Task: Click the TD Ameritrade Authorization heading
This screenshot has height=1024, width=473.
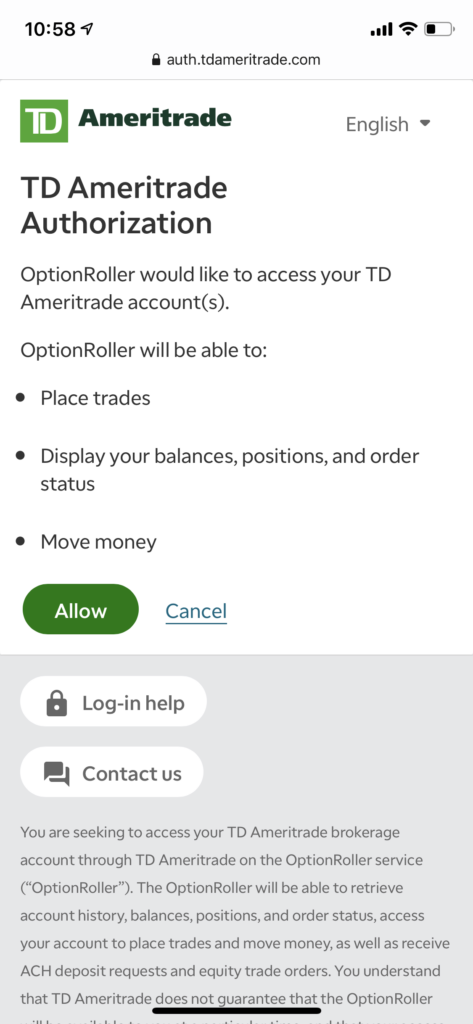Action: pyautogui.click(x=124, y=205)
